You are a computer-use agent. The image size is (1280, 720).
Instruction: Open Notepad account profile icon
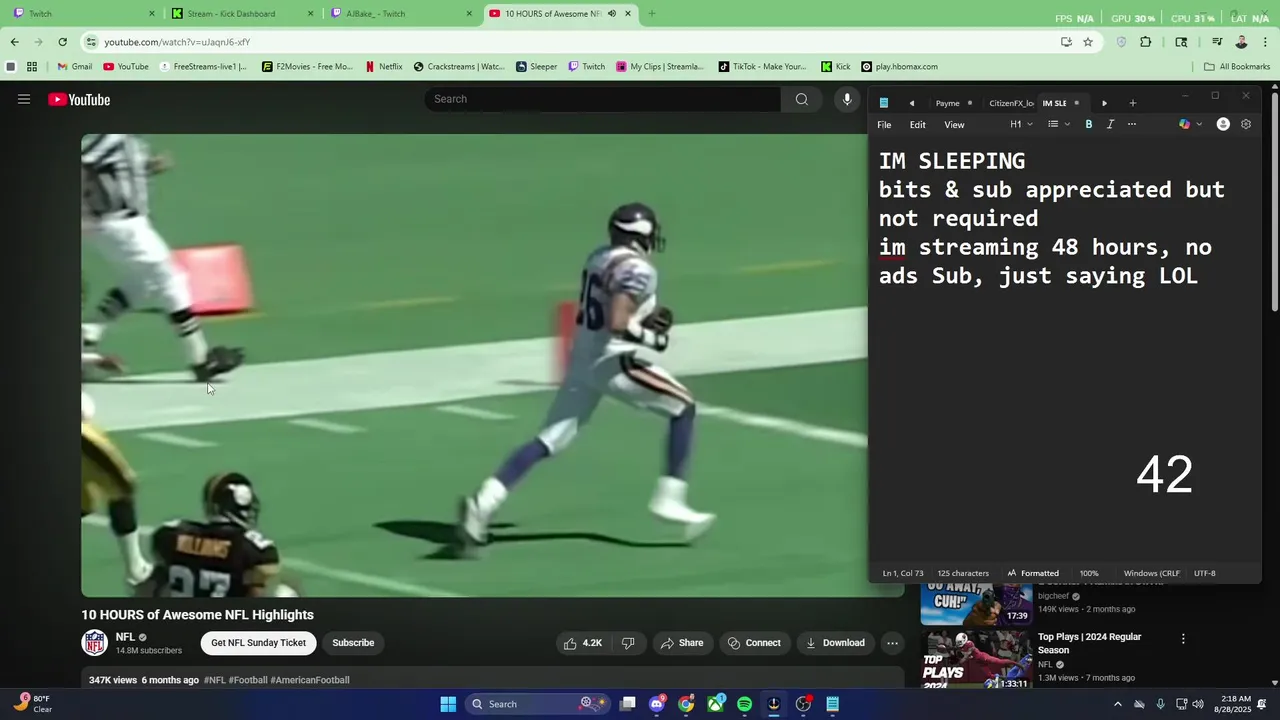1223,125
